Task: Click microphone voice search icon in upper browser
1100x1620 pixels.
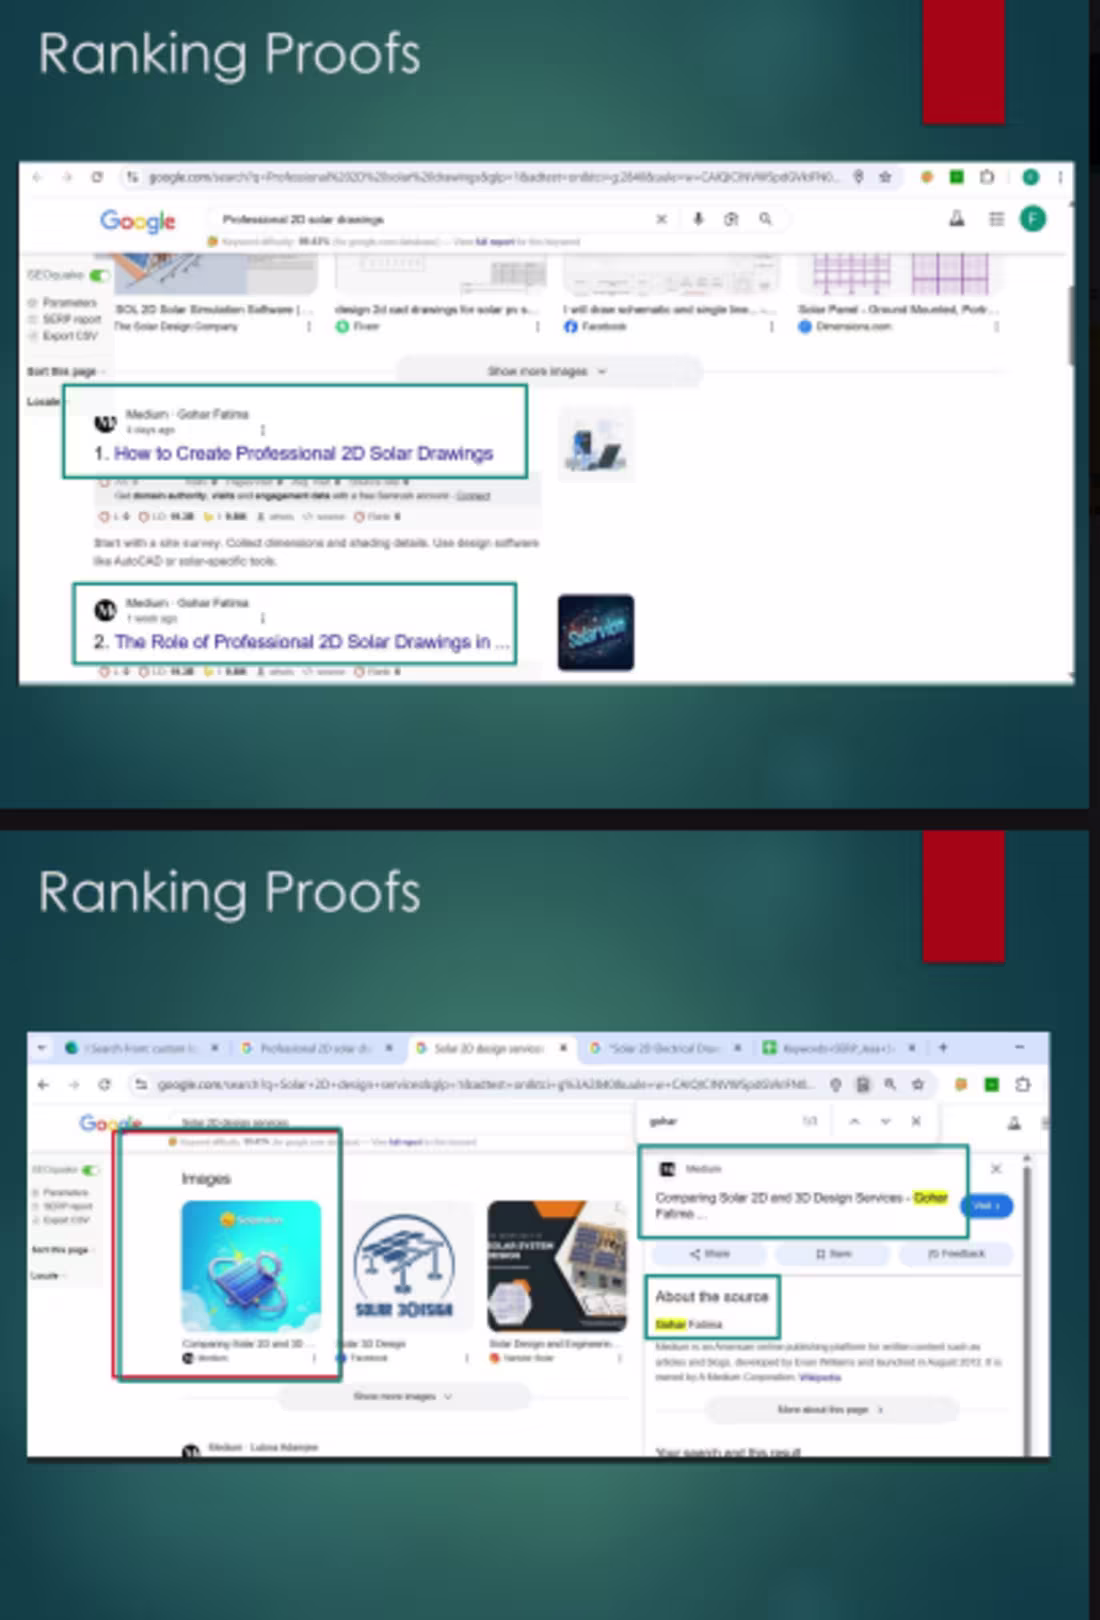Action: pyautogui.click(x=698, y=219)
